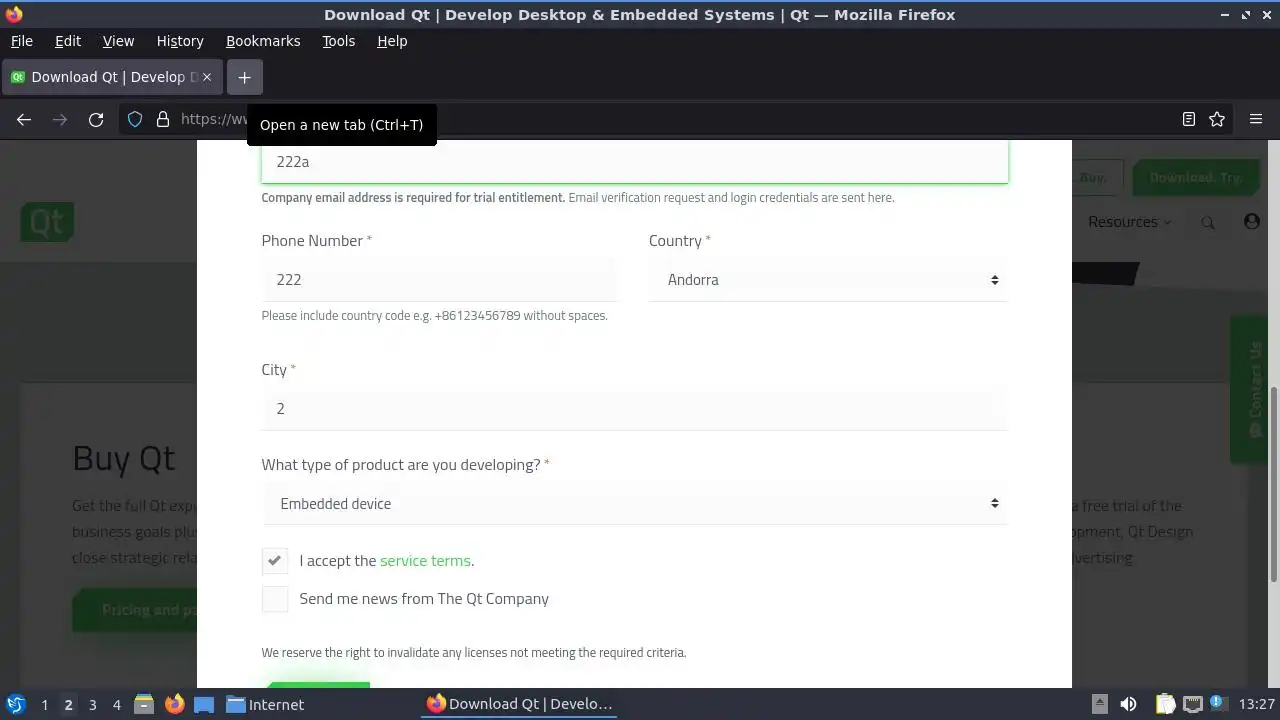Click into the City field
Viewport: 1280px width, 720px height.
634,409
